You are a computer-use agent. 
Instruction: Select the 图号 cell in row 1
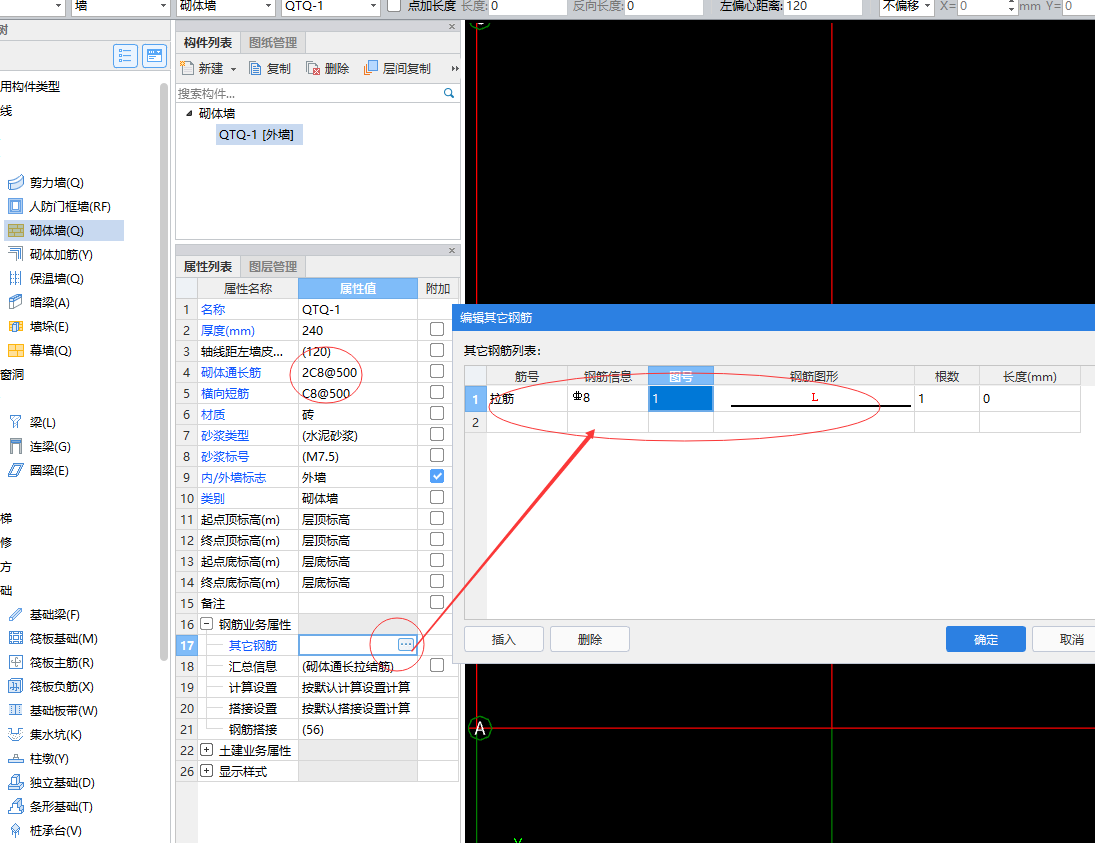(x=681, y=398)
